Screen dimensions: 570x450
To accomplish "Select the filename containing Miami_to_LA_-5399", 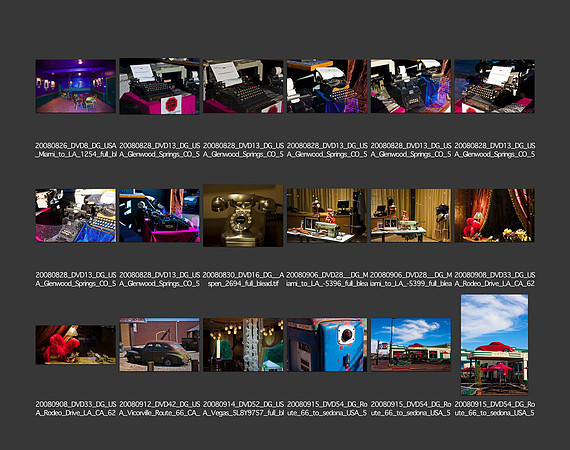I will 411,279.
